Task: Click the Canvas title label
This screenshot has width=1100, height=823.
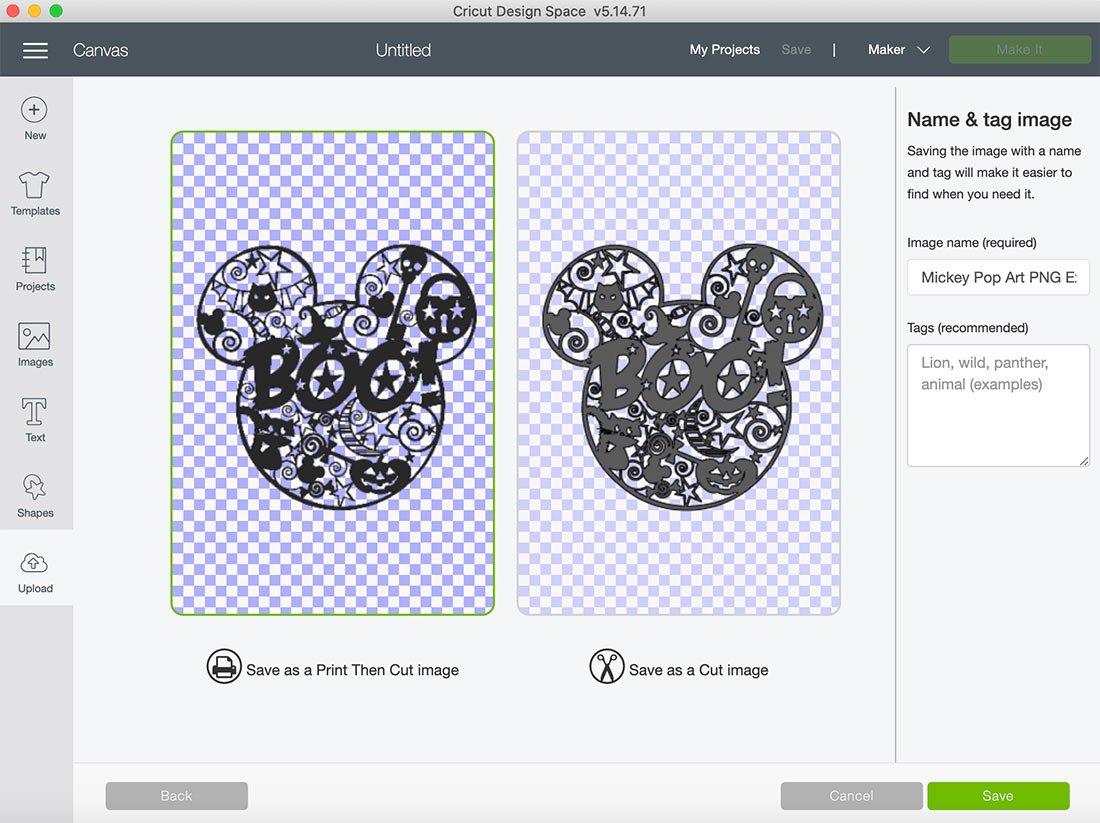Action: tap(100, 51)
